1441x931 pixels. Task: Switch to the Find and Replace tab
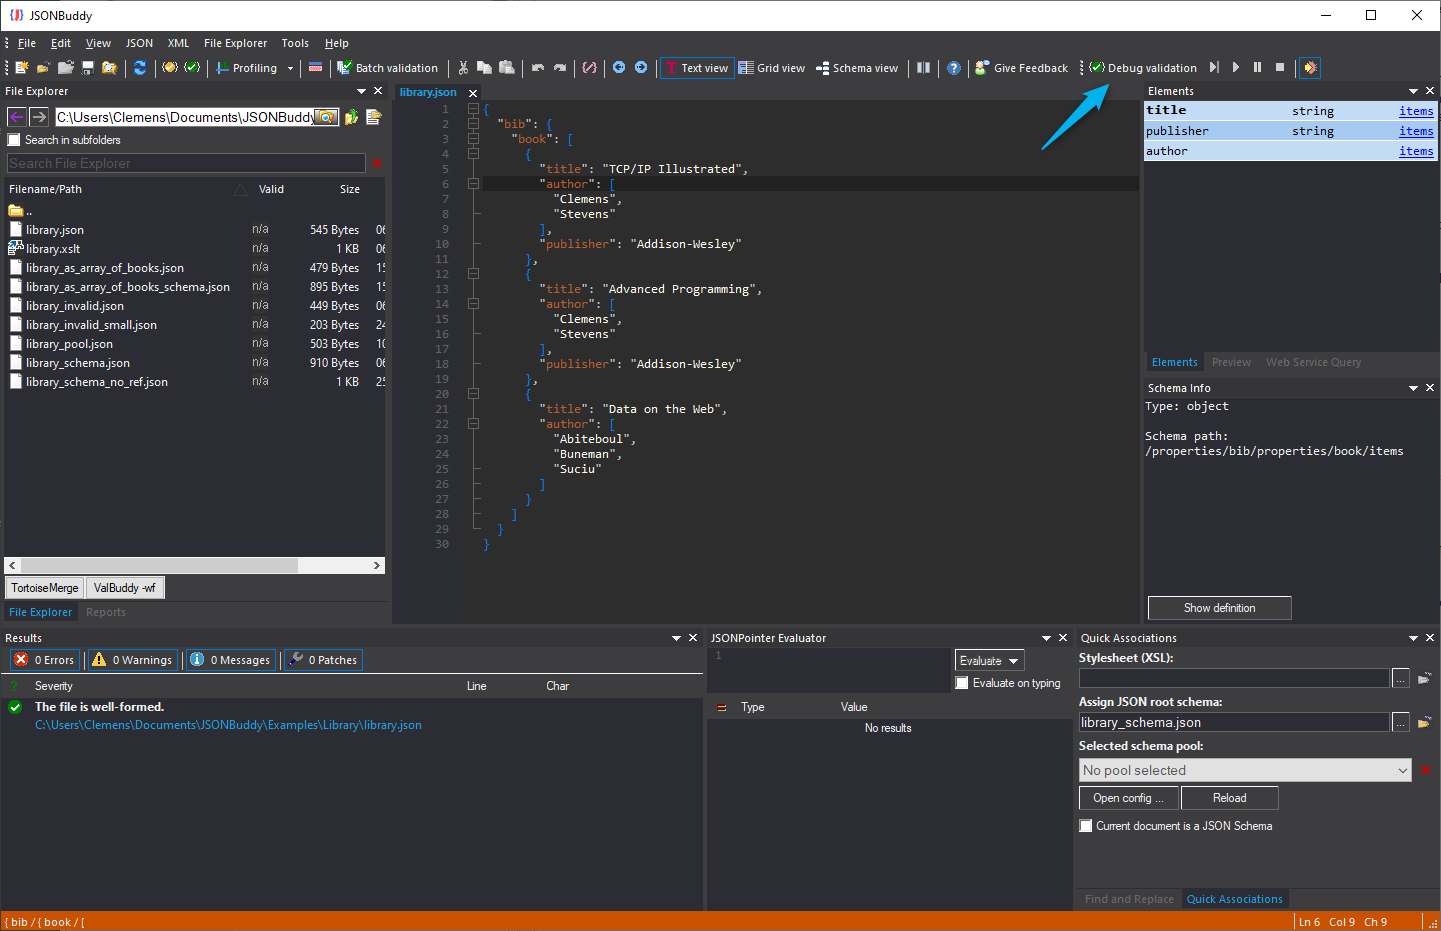[1129, 899]
